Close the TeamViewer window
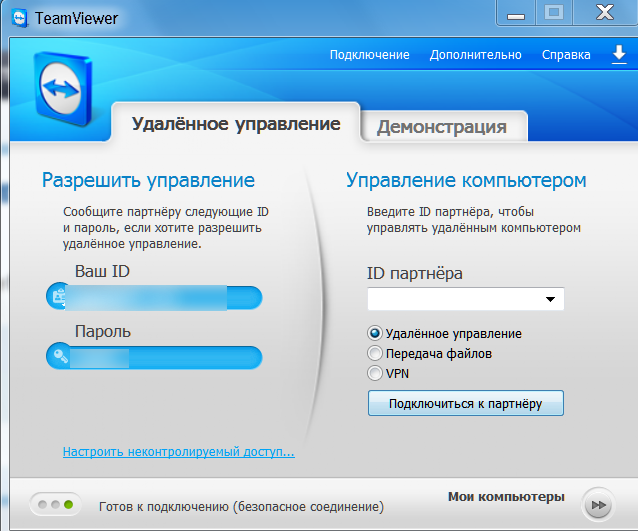Viewport: 638px width, 531px height. (x=605, y=13)
